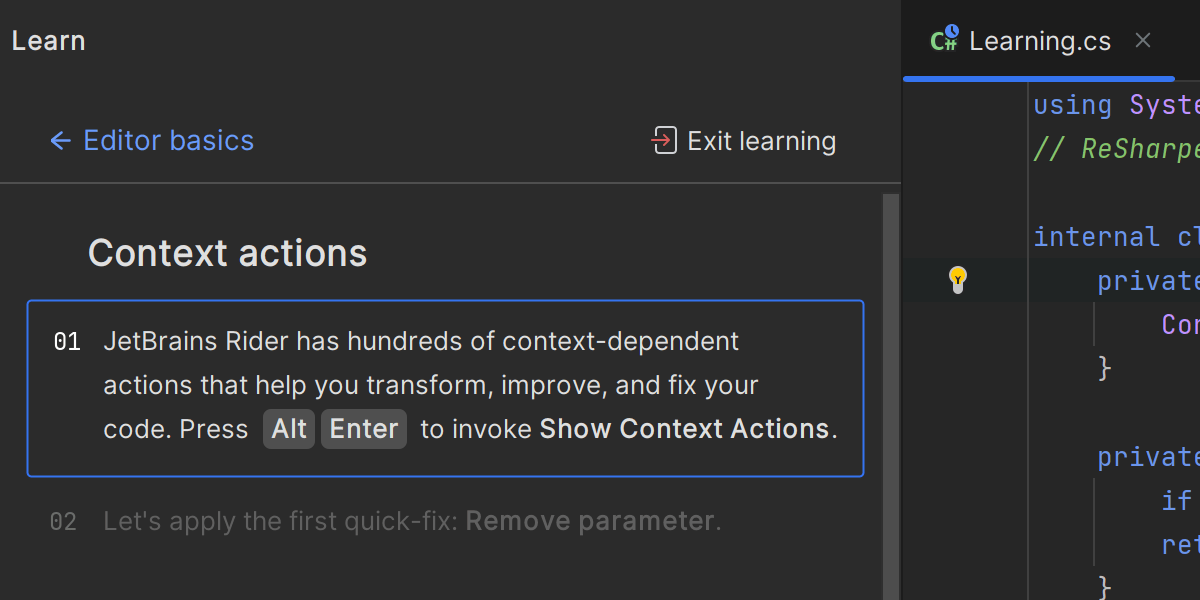Image resolution: width=1200 pixels, height=600 pixels.
Task: Click the Enter key shortcut badge
Action: (x=364, y=429)
